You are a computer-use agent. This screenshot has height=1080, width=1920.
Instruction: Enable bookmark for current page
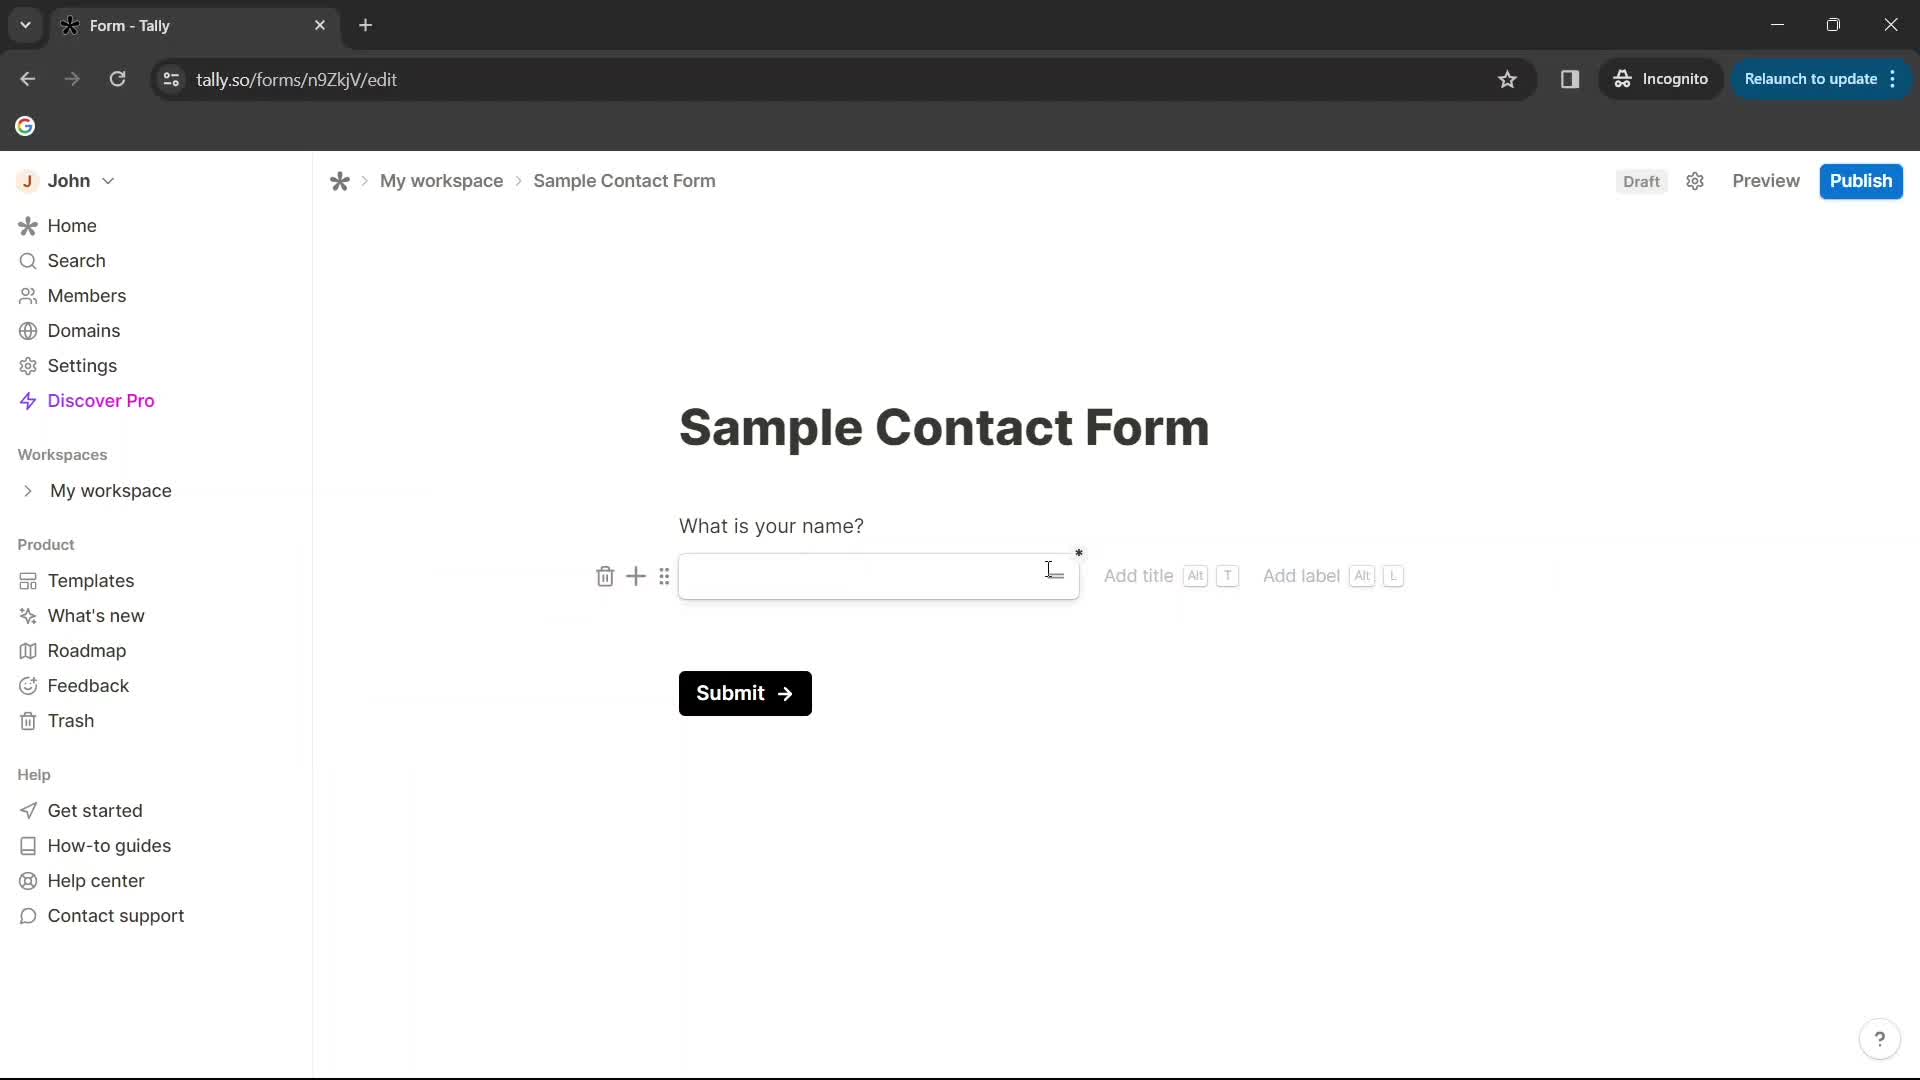pos(1509,79)
